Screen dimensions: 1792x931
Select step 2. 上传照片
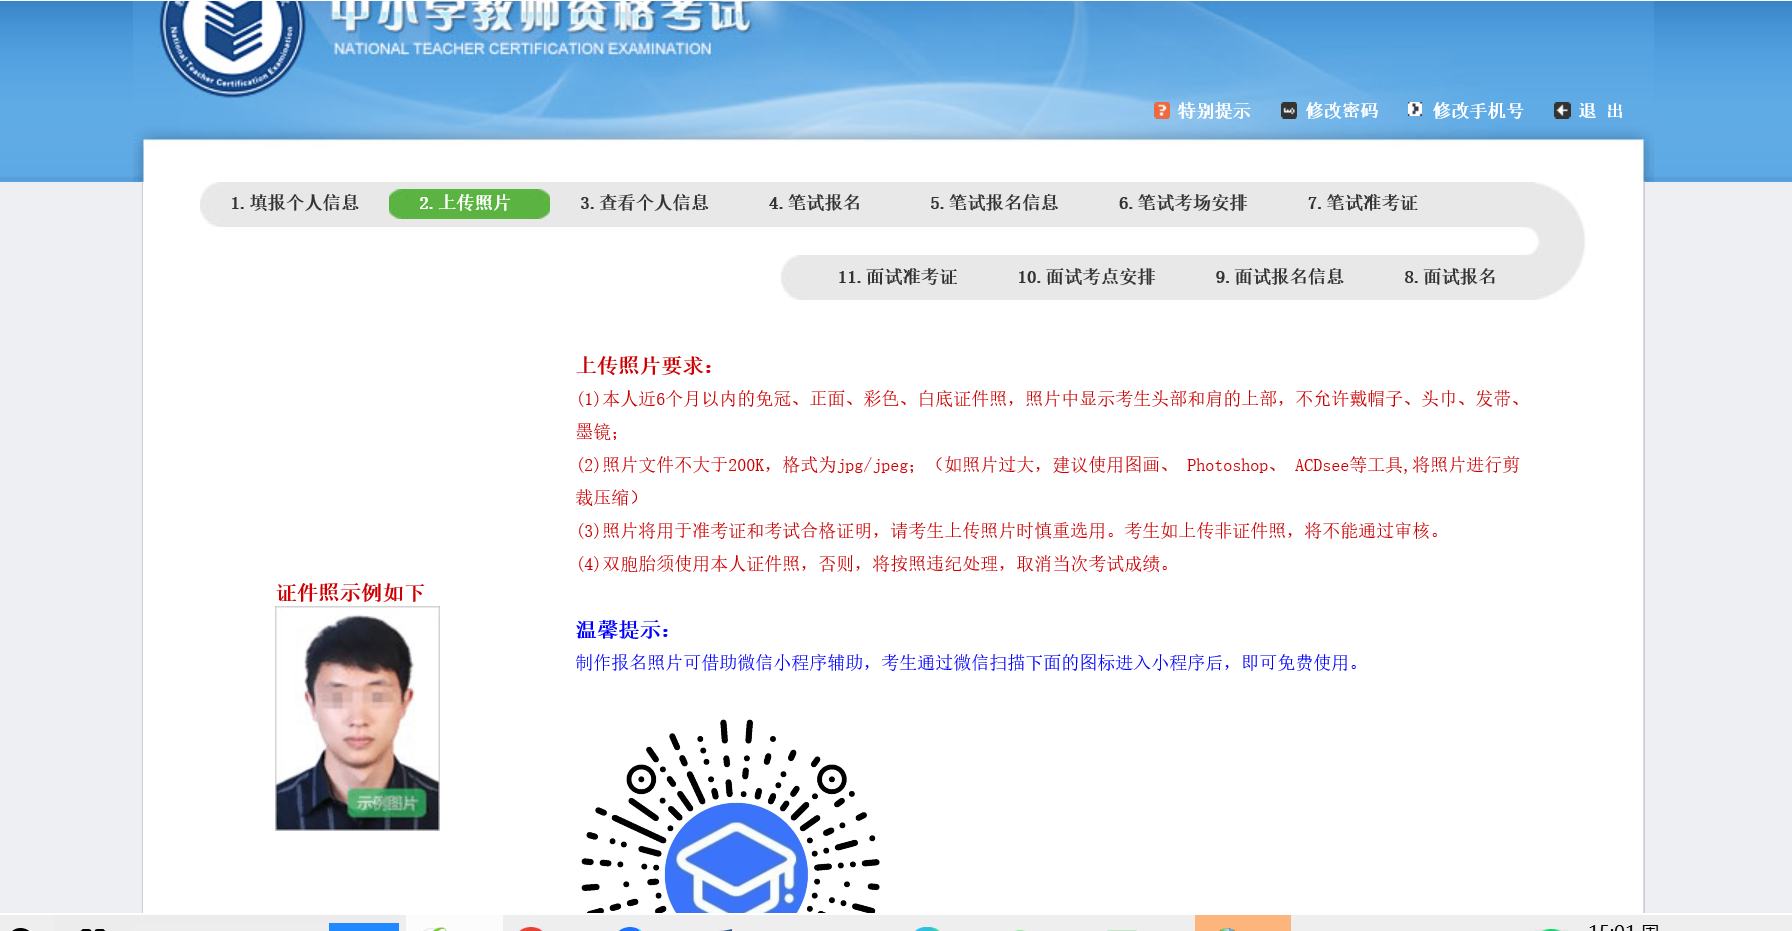coord(469,203)
